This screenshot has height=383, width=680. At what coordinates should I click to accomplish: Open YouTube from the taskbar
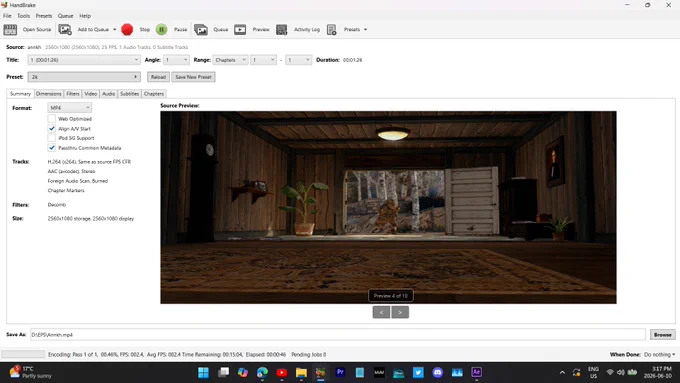(x=281, y=373)
